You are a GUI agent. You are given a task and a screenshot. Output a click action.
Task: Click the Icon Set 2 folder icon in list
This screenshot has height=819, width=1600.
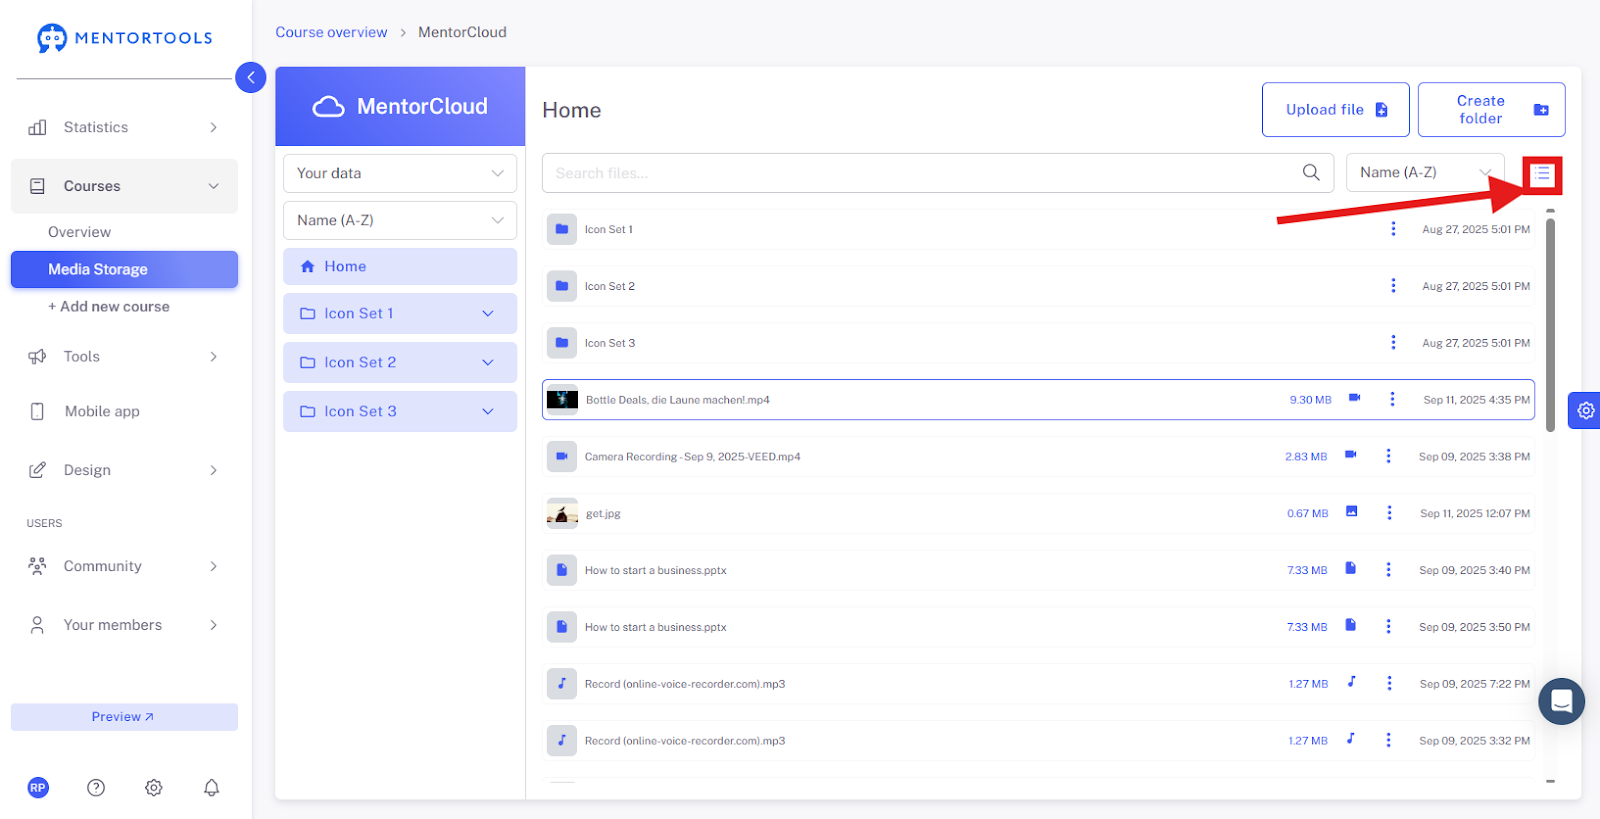coord(562,286)
